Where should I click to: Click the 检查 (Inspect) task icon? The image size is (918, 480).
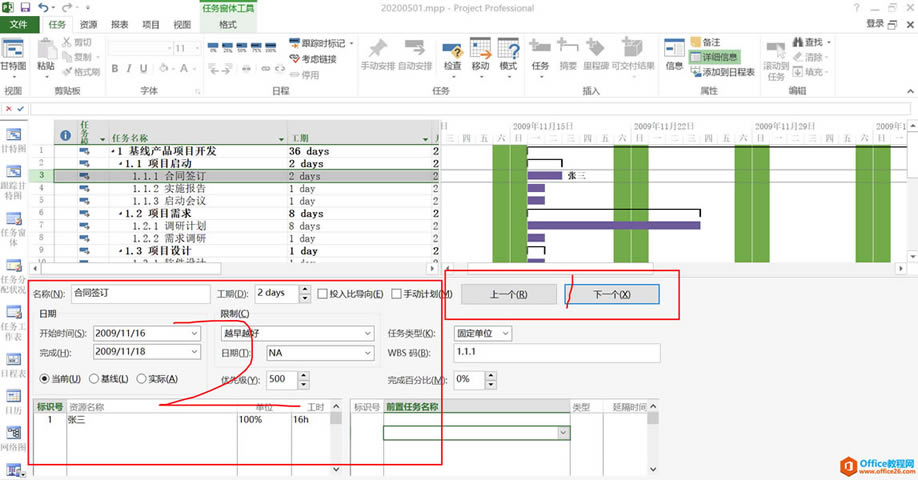[x=452, y=50]
